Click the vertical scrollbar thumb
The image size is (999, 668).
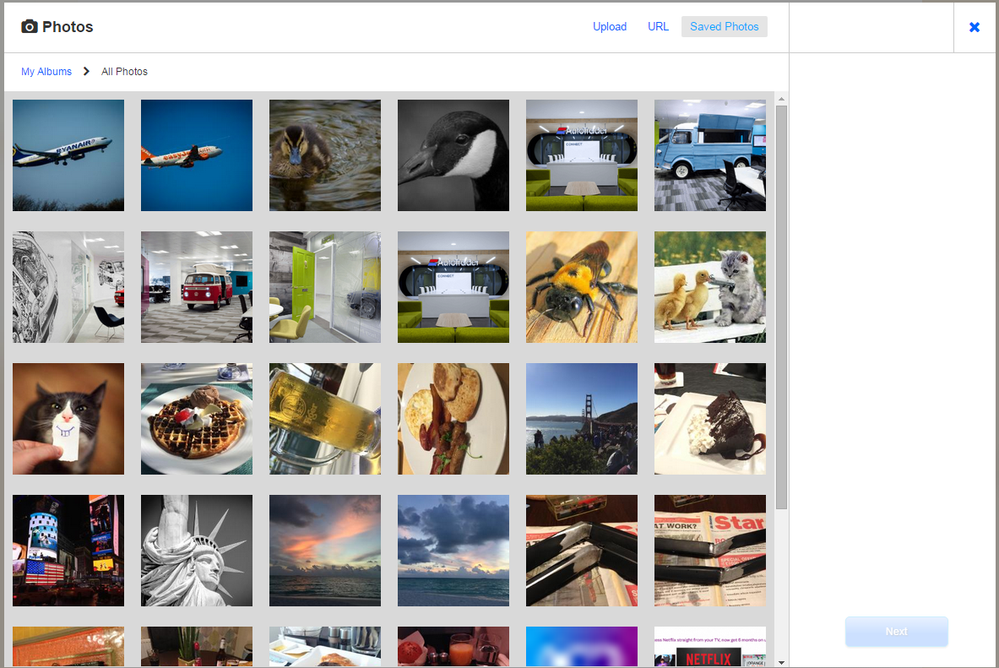[x=781, y=307]
